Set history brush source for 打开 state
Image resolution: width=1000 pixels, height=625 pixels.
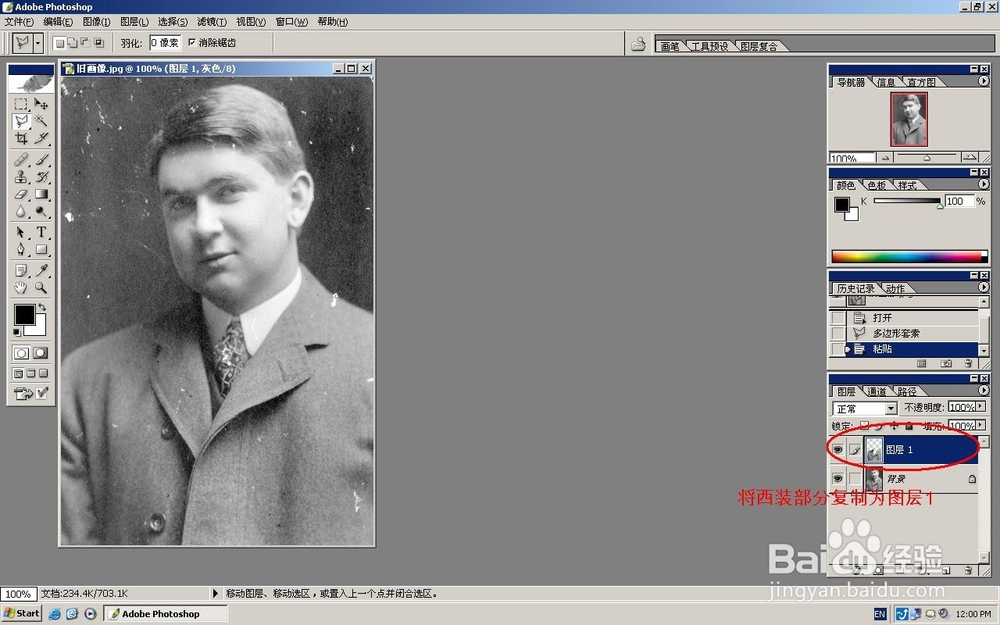click(837, 318)
